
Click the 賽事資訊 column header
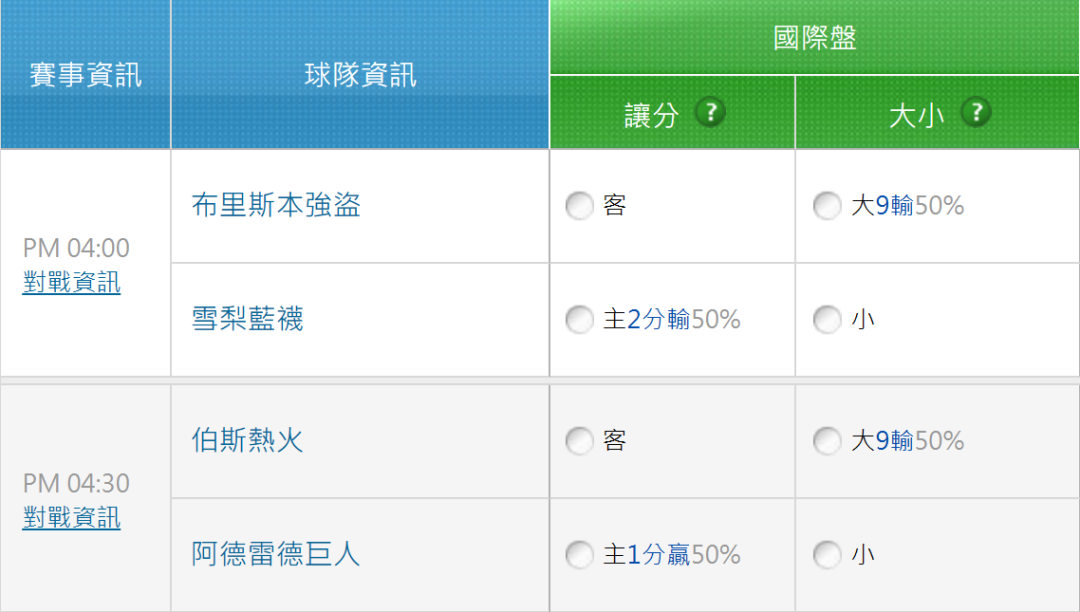86,75
